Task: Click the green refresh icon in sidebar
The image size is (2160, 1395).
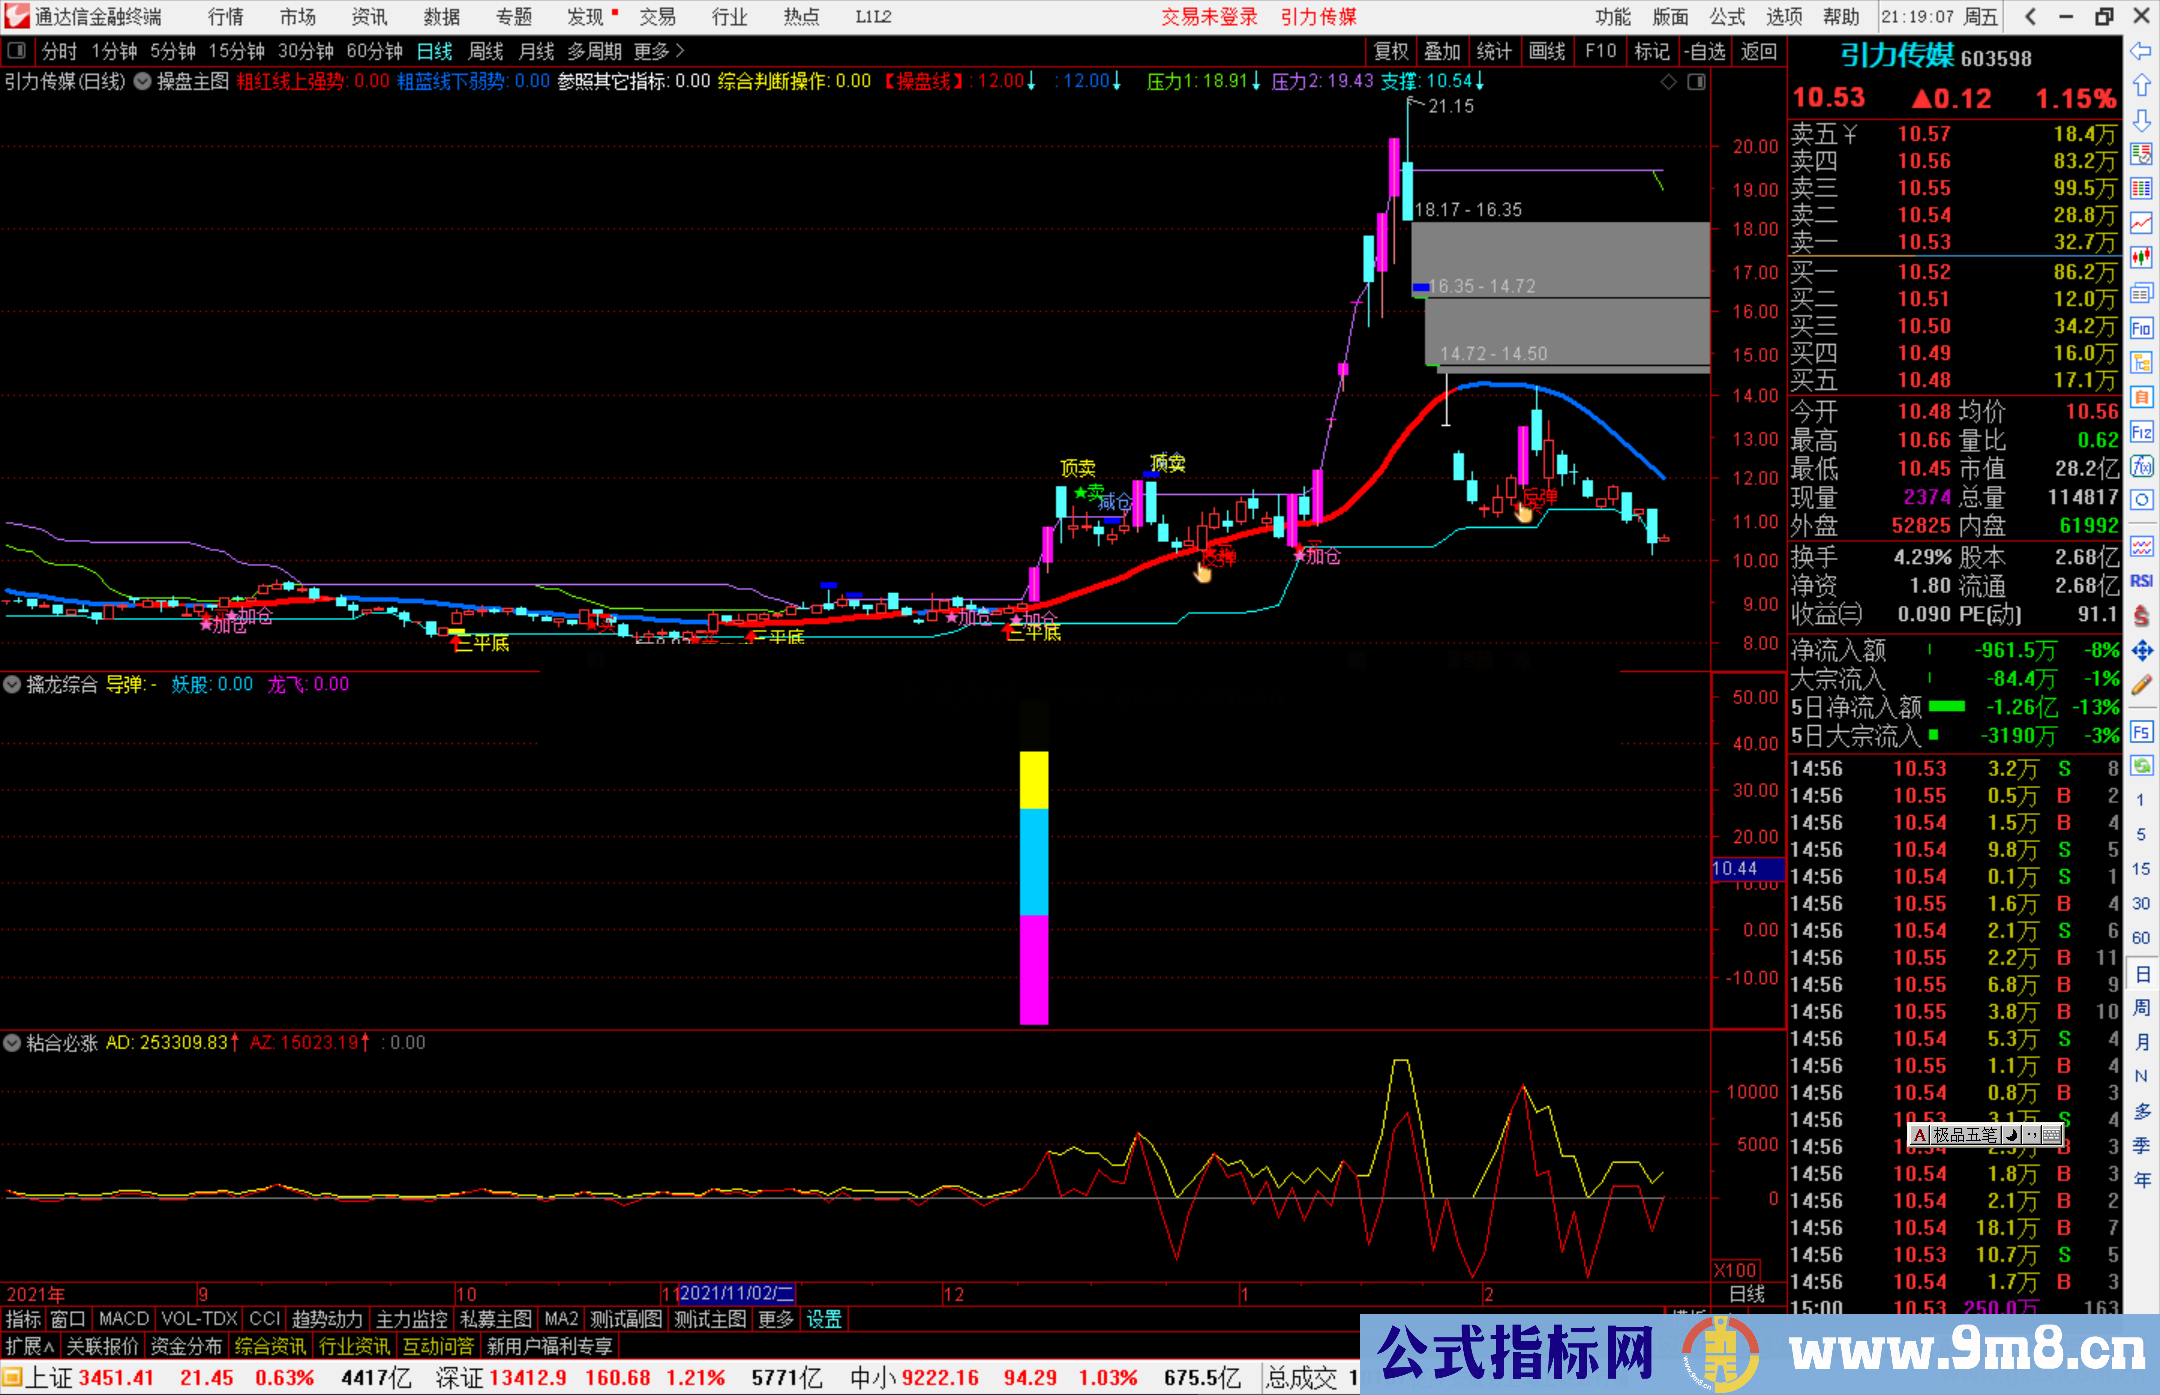Action: coord(2141,766)
